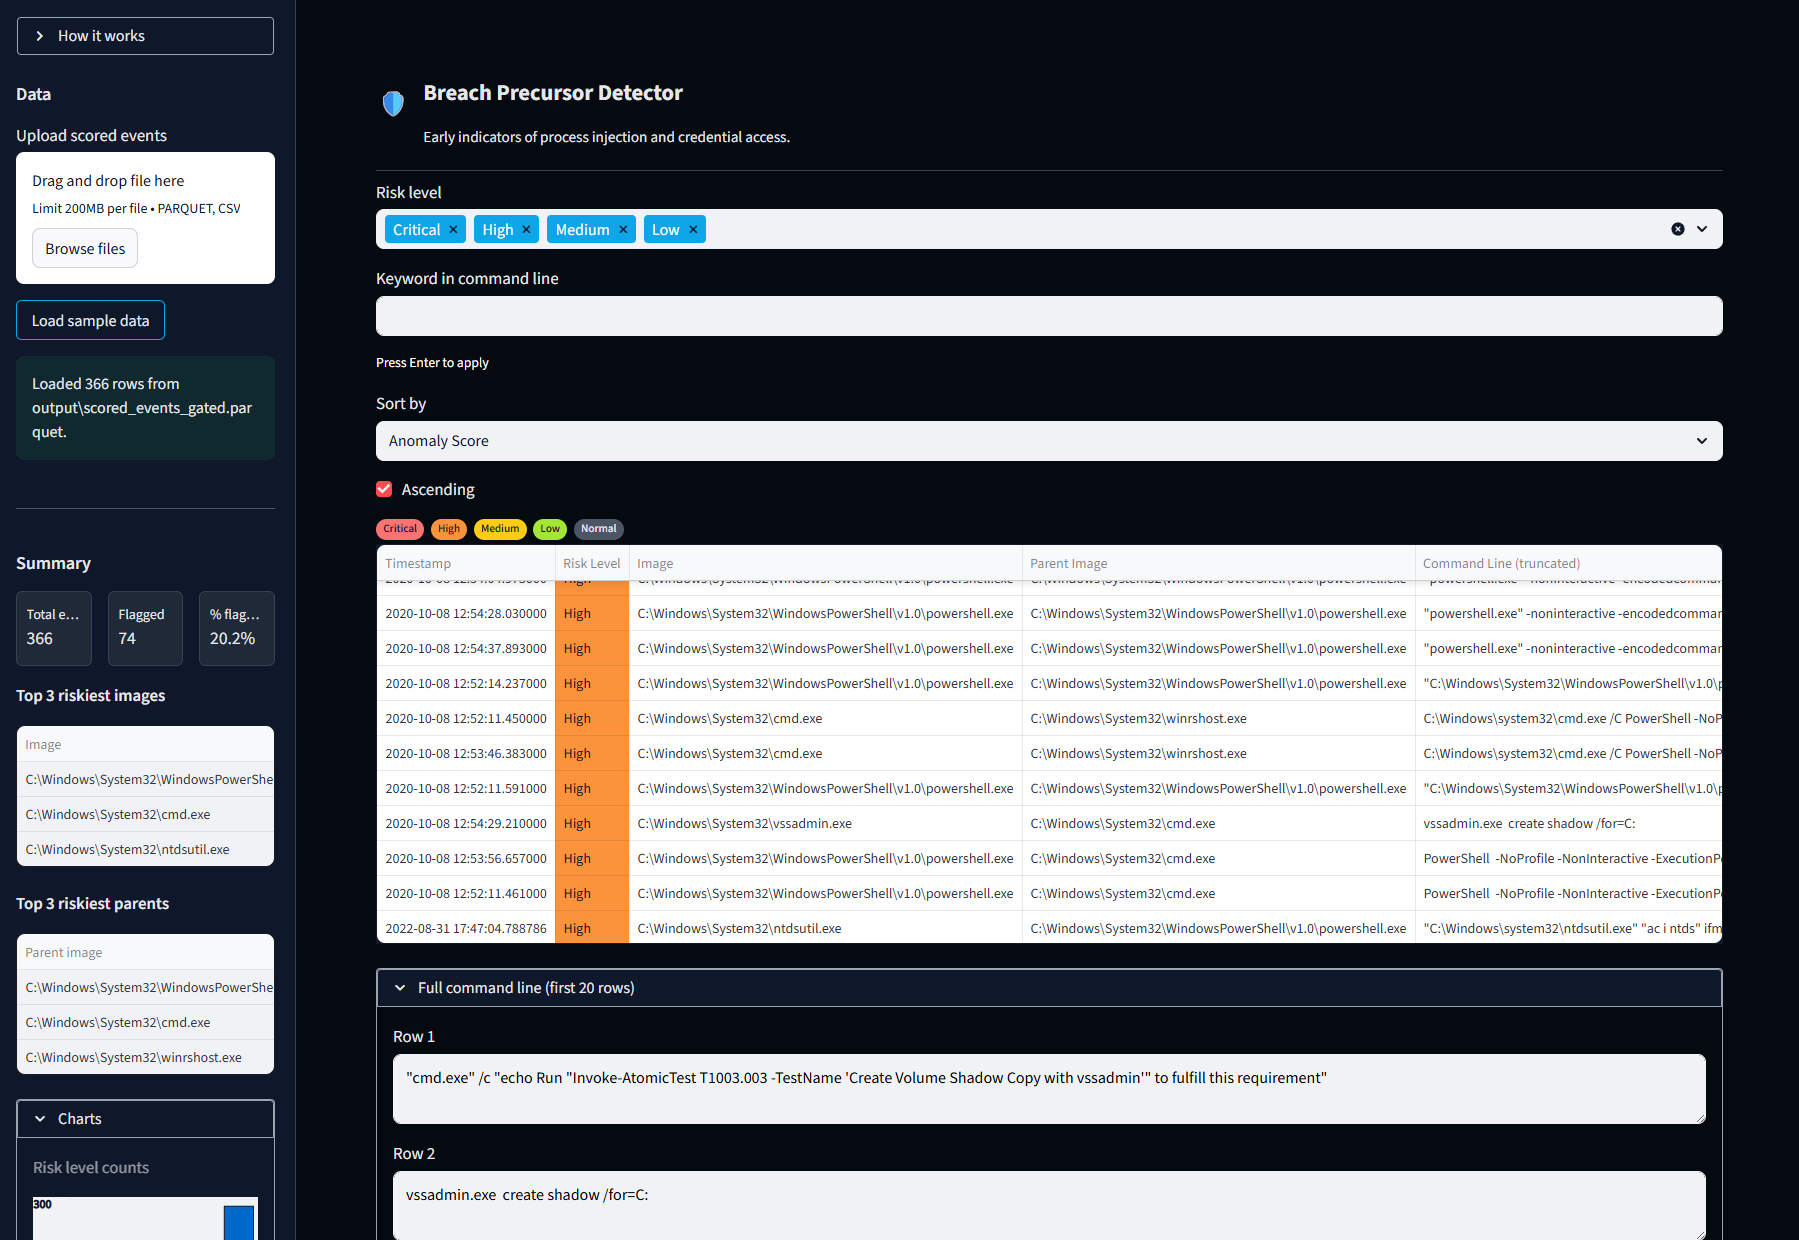Click cmd.exe in Top 3 riskiest images

pos(145,814)
